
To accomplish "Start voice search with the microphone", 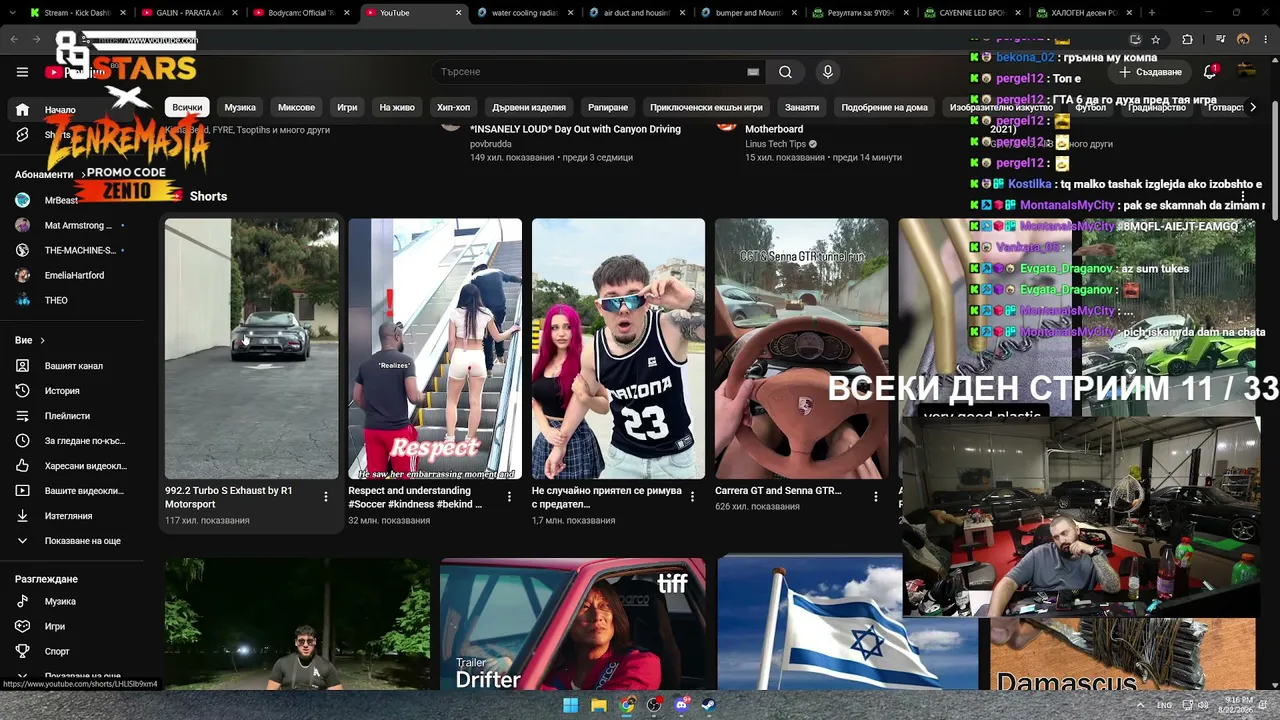I will click(x=827, y=72).
